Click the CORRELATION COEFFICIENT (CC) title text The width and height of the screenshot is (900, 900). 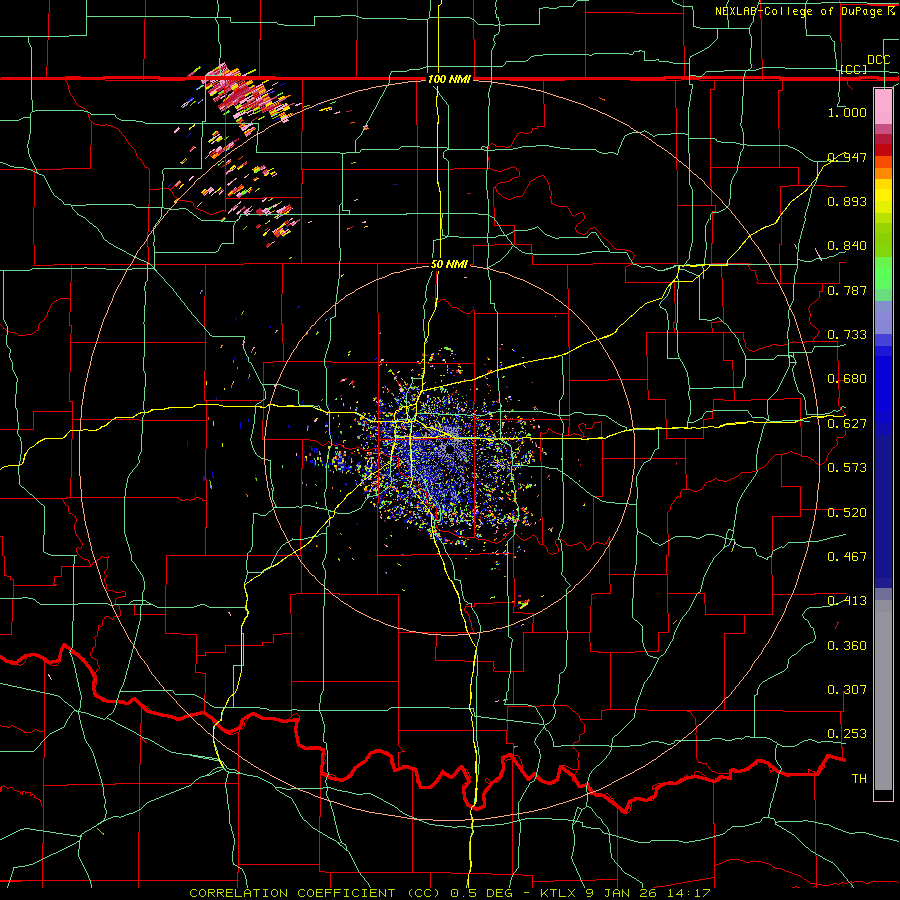[315, 893]
